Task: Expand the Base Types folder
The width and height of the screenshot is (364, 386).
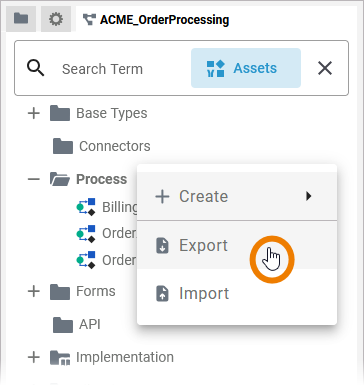Action: tap(34, 113)
